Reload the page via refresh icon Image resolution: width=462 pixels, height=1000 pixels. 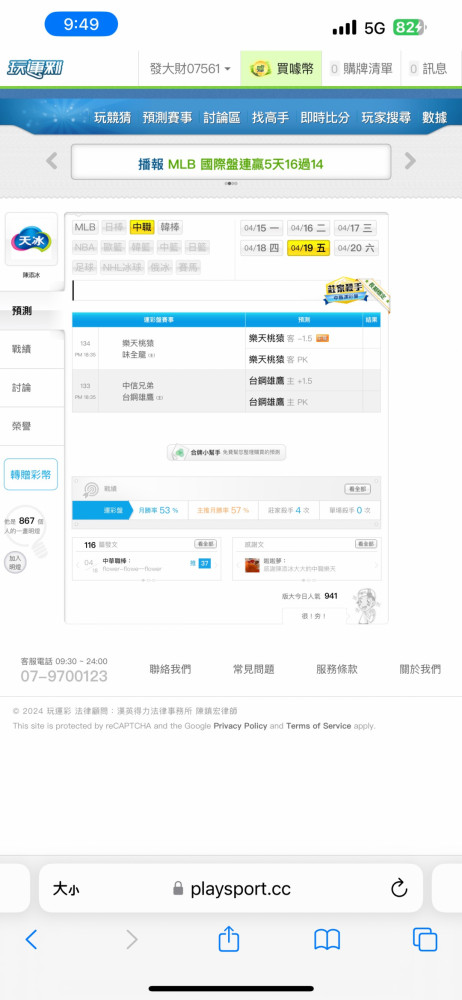[x=399, y=888]
